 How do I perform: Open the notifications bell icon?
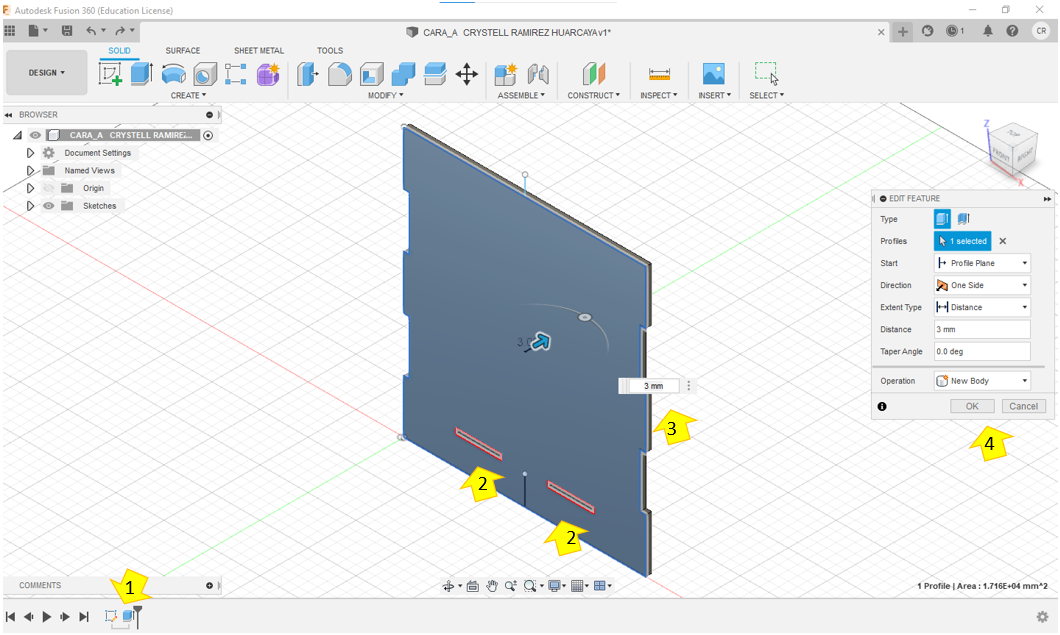[x=988, y=30]
